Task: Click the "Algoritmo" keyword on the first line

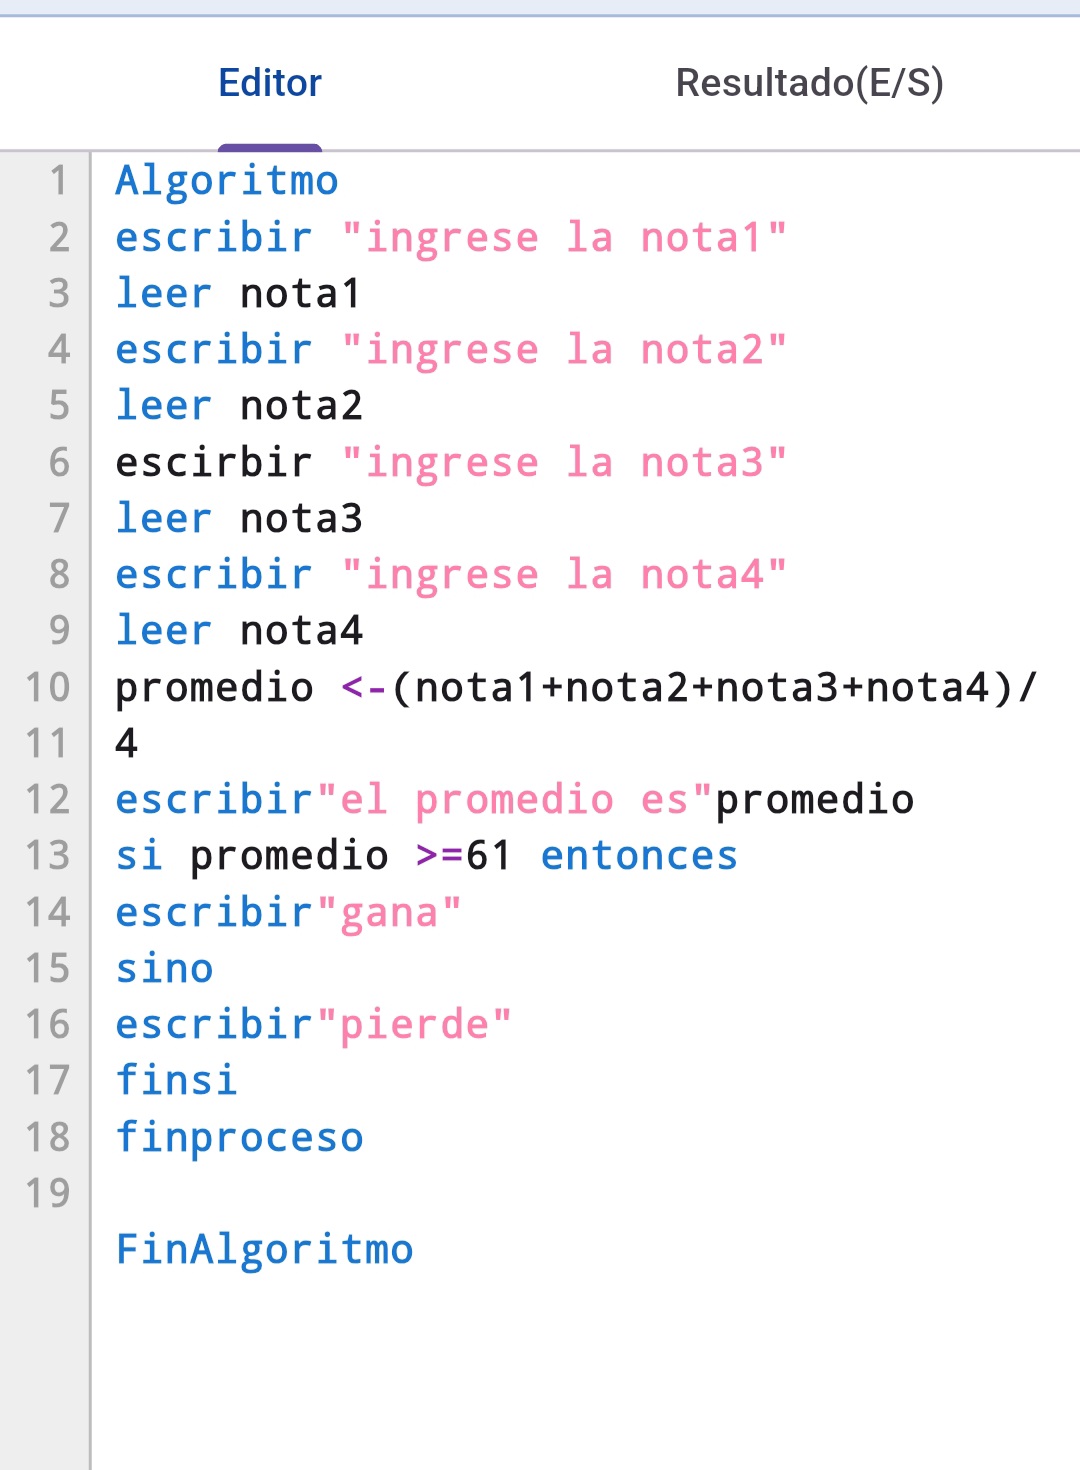Action: (227, 181)
